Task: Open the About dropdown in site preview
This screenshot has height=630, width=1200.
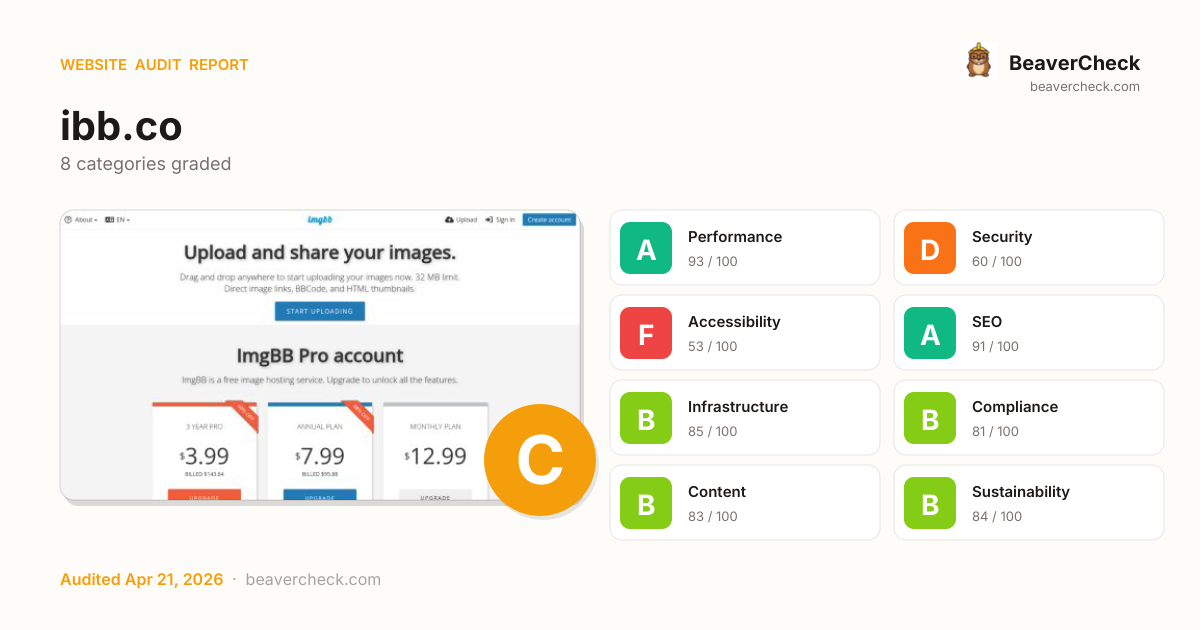Action: point(84,220)
